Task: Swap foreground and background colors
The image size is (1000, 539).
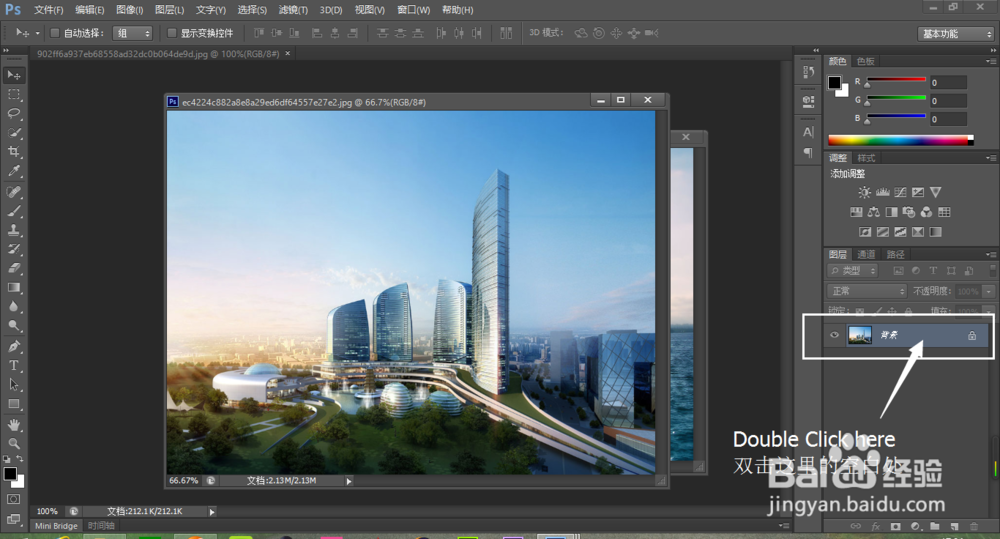Action: click(x=20, y=459)
